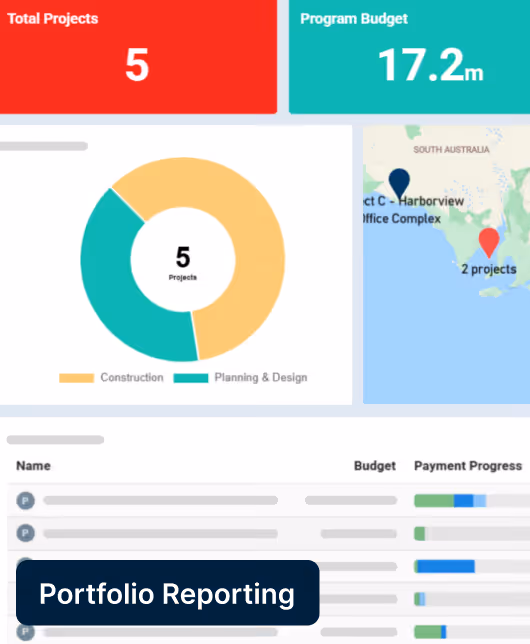Click the 17.2m budget value

click(430, 65)
